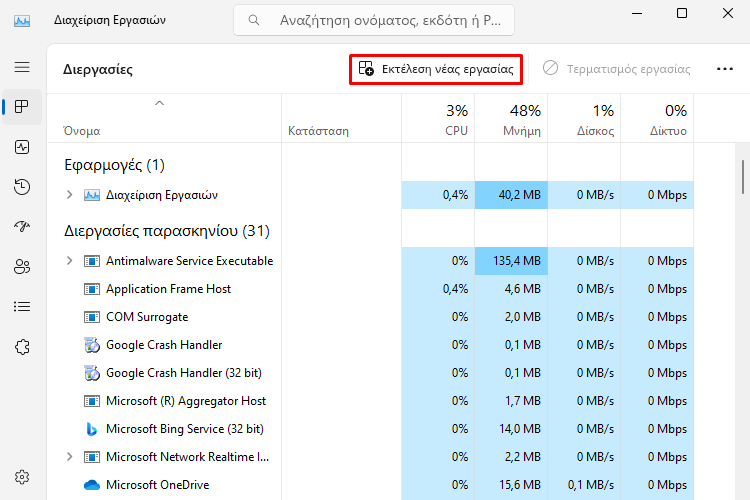Select the Microsoft OneDrive row name
Image resolution: width=750 pixels, height=500 pixels.
157,485
